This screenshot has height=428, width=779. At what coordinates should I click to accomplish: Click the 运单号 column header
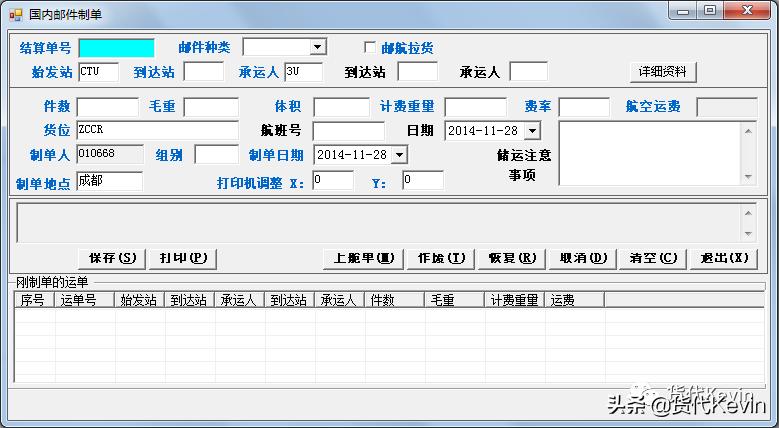coord(85,300)
